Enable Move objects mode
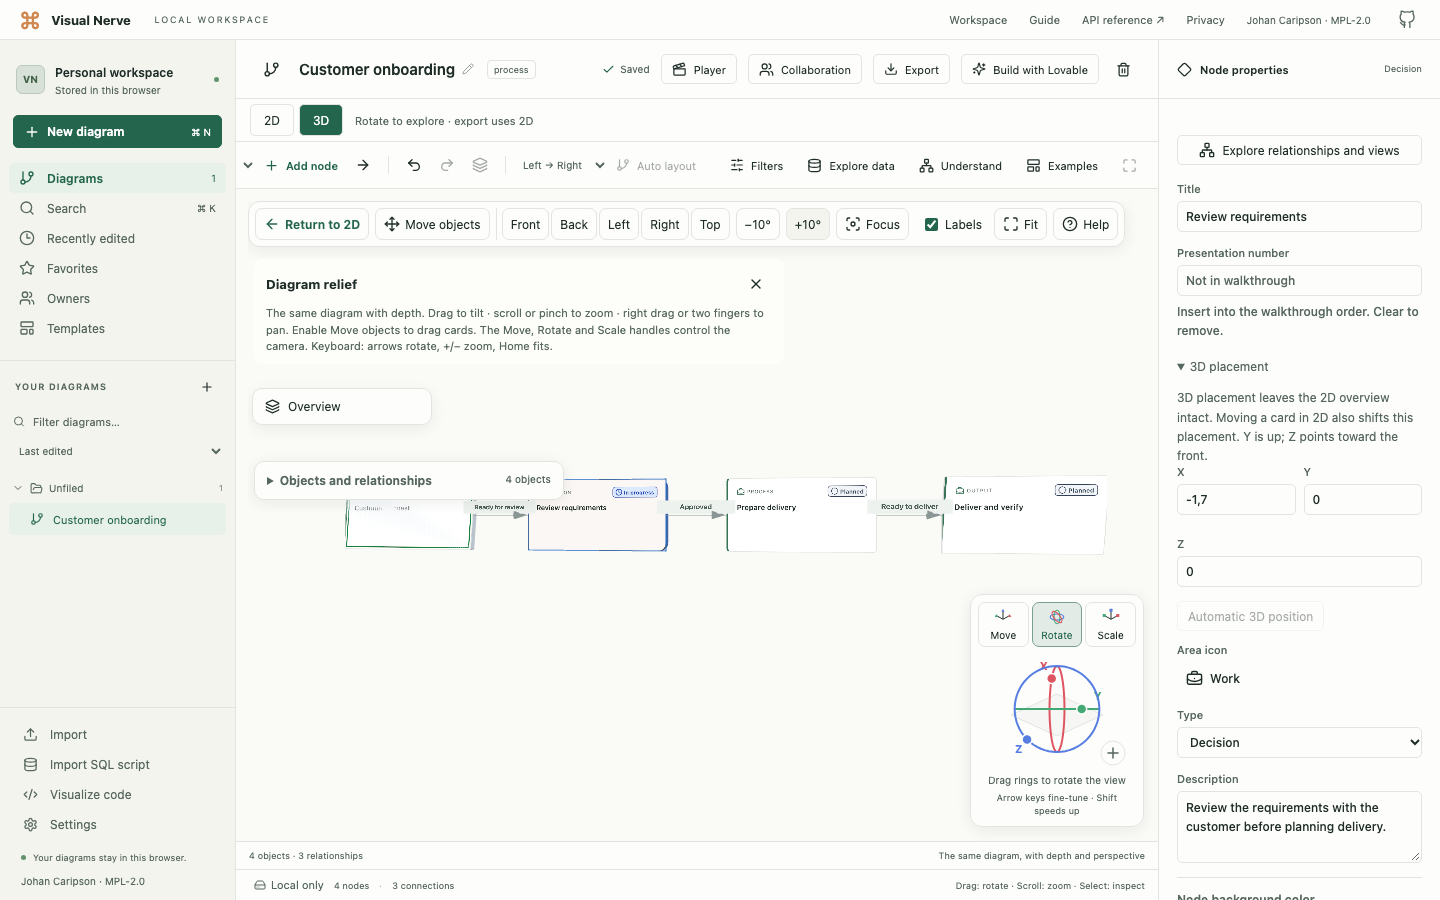The width and height of the screenshot is (1440, 900). (x=433, y=225)
